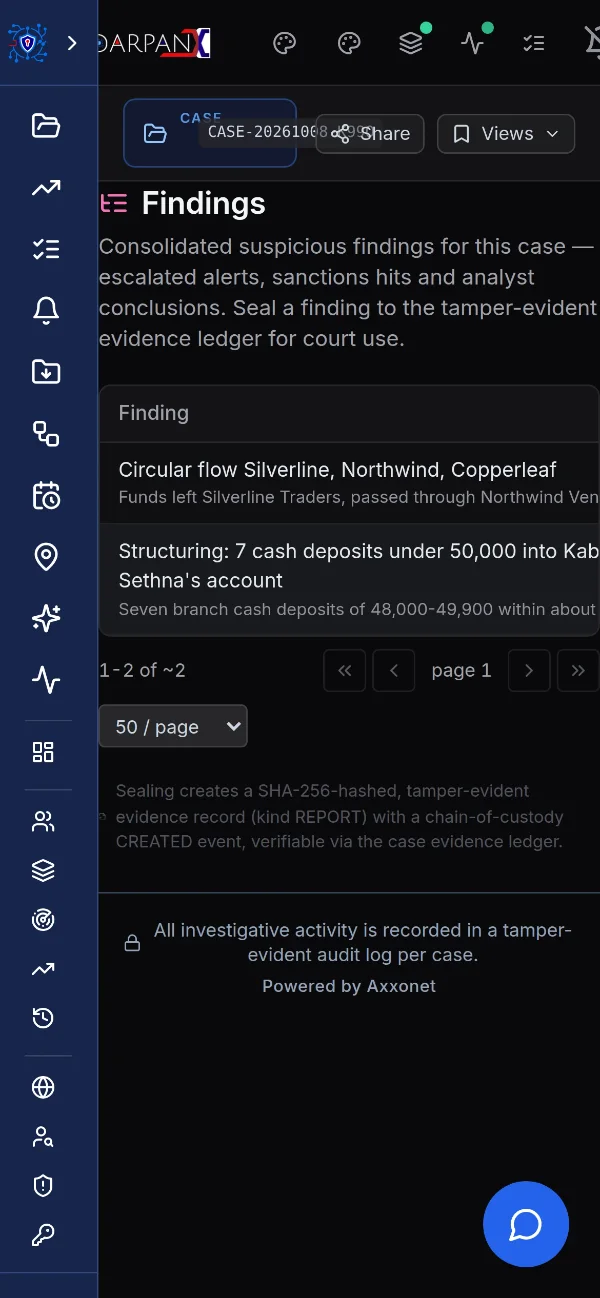
Task: Click the second palette icon in the top bar
Action: [x=349, y=43]
